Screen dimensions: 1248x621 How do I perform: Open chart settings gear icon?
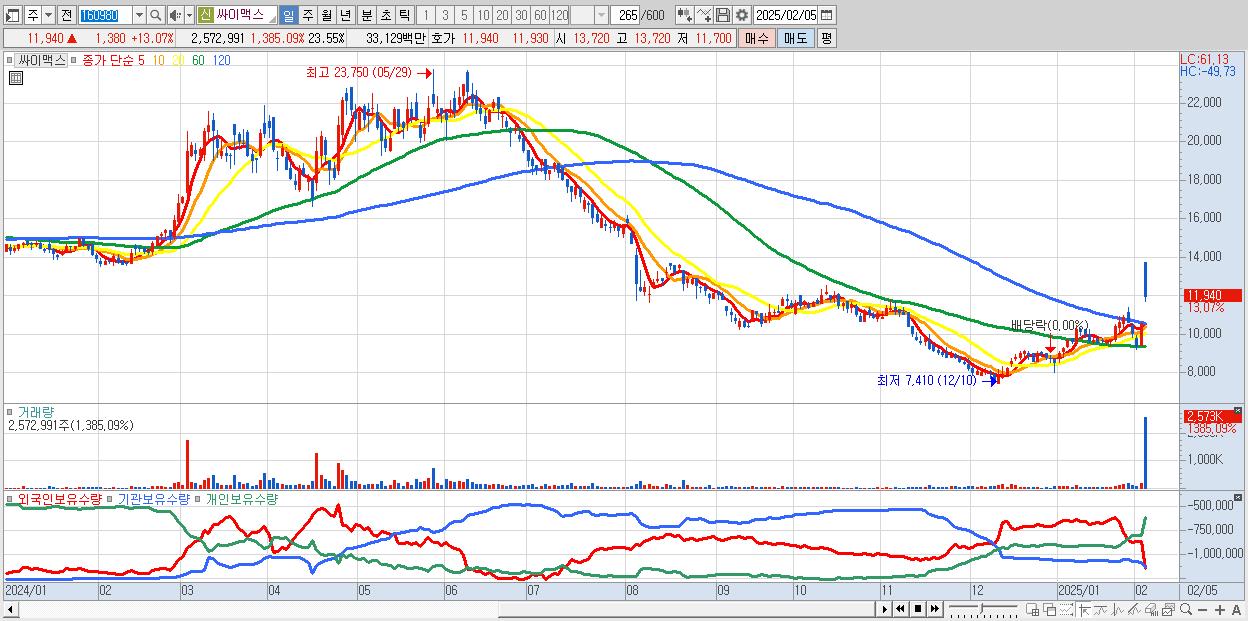tap(742, 15)
